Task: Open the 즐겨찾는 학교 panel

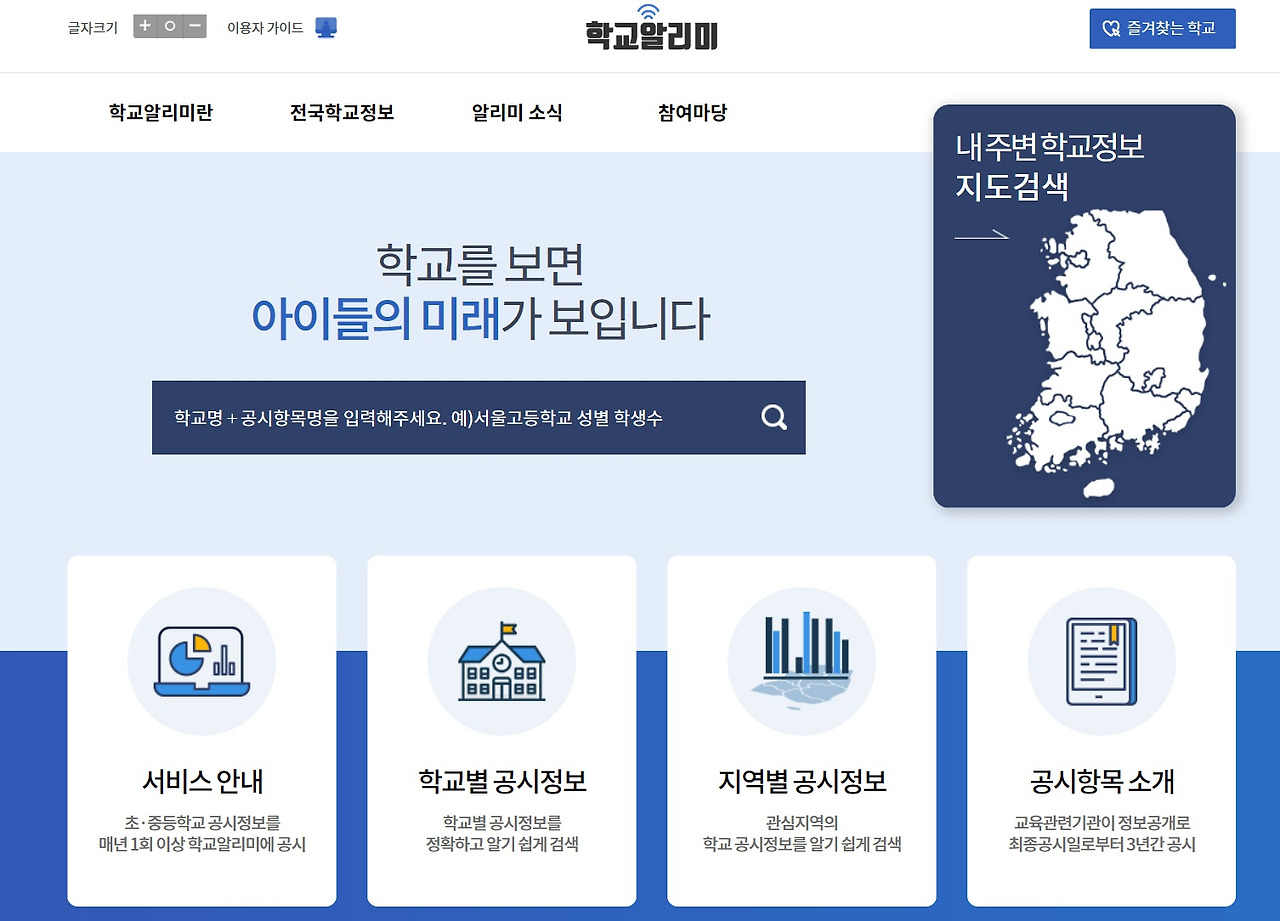Action: pos(1162,28)
